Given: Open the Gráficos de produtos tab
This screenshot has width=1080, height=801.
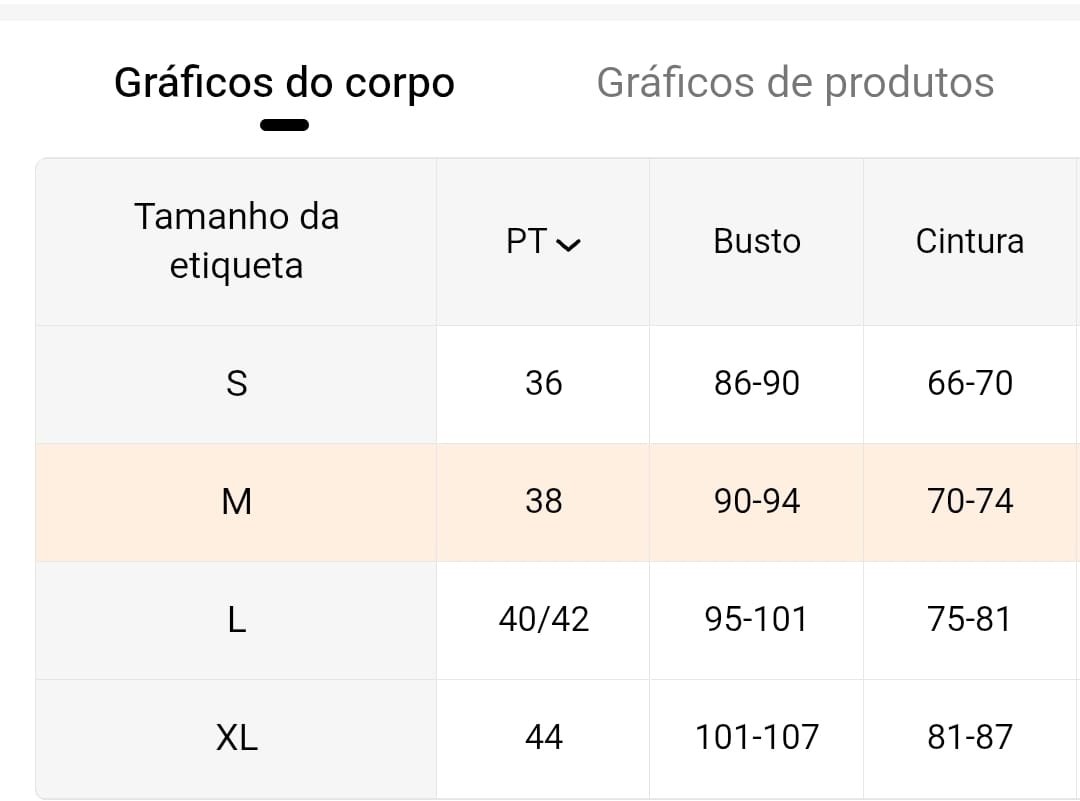Looking at the screenshot, I should click(x=795, y=83).
